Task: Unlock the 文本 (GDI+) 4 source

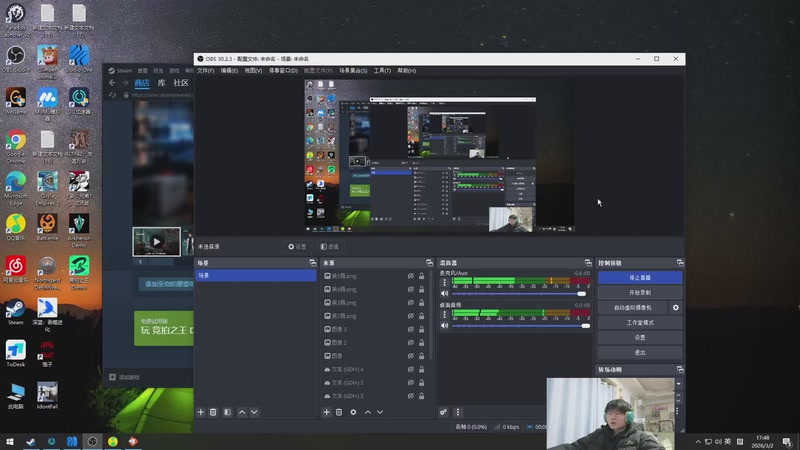Action: tap(422, 369)
